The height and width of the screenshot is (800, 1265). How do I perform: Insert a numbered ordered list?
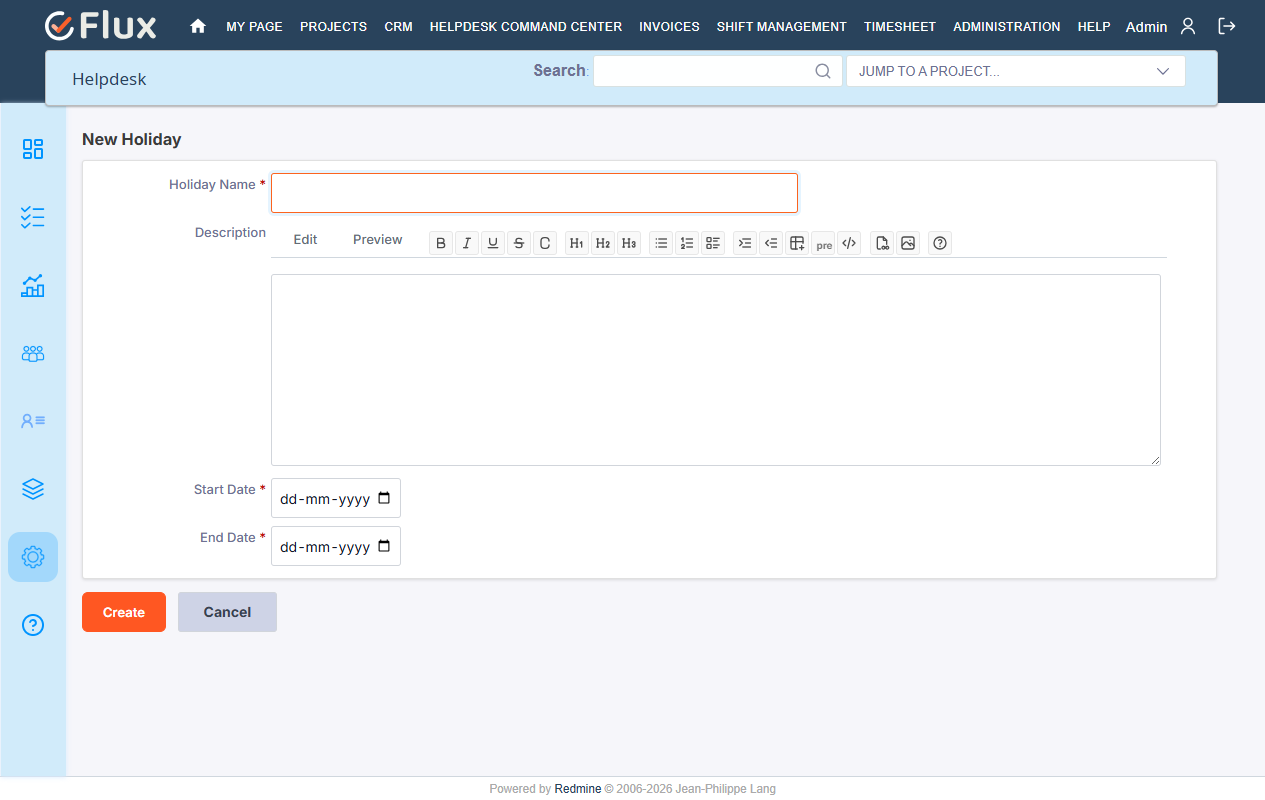click(687, 243)
